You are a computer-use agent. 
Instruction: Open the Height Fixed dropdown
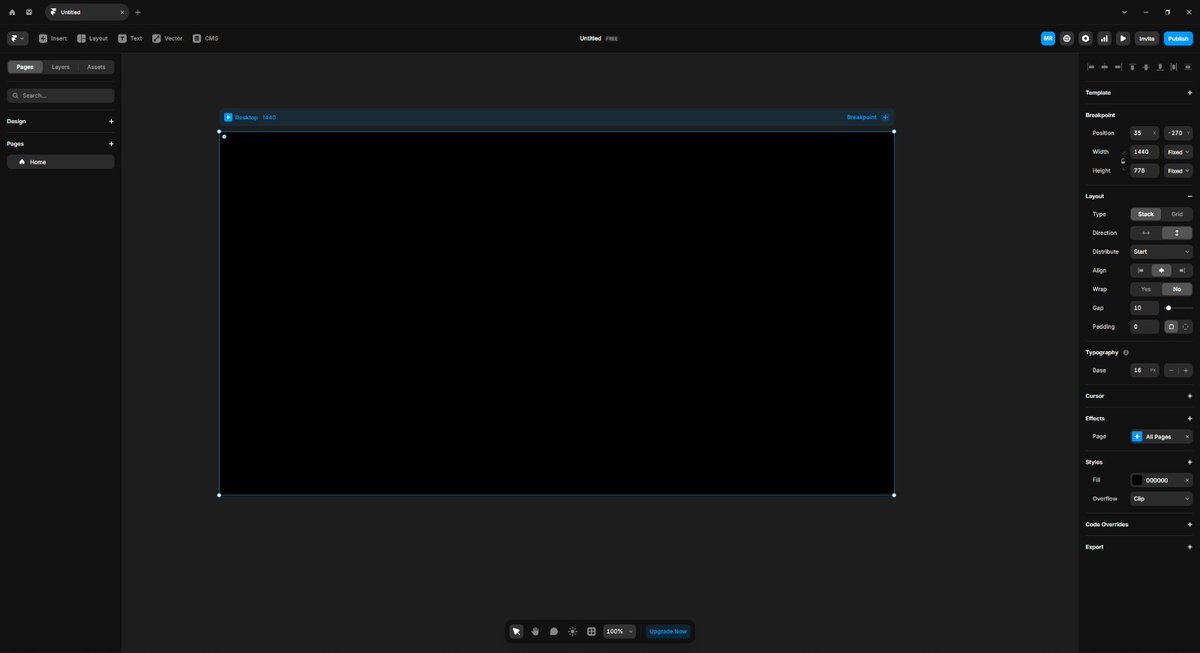(1178, 171)
